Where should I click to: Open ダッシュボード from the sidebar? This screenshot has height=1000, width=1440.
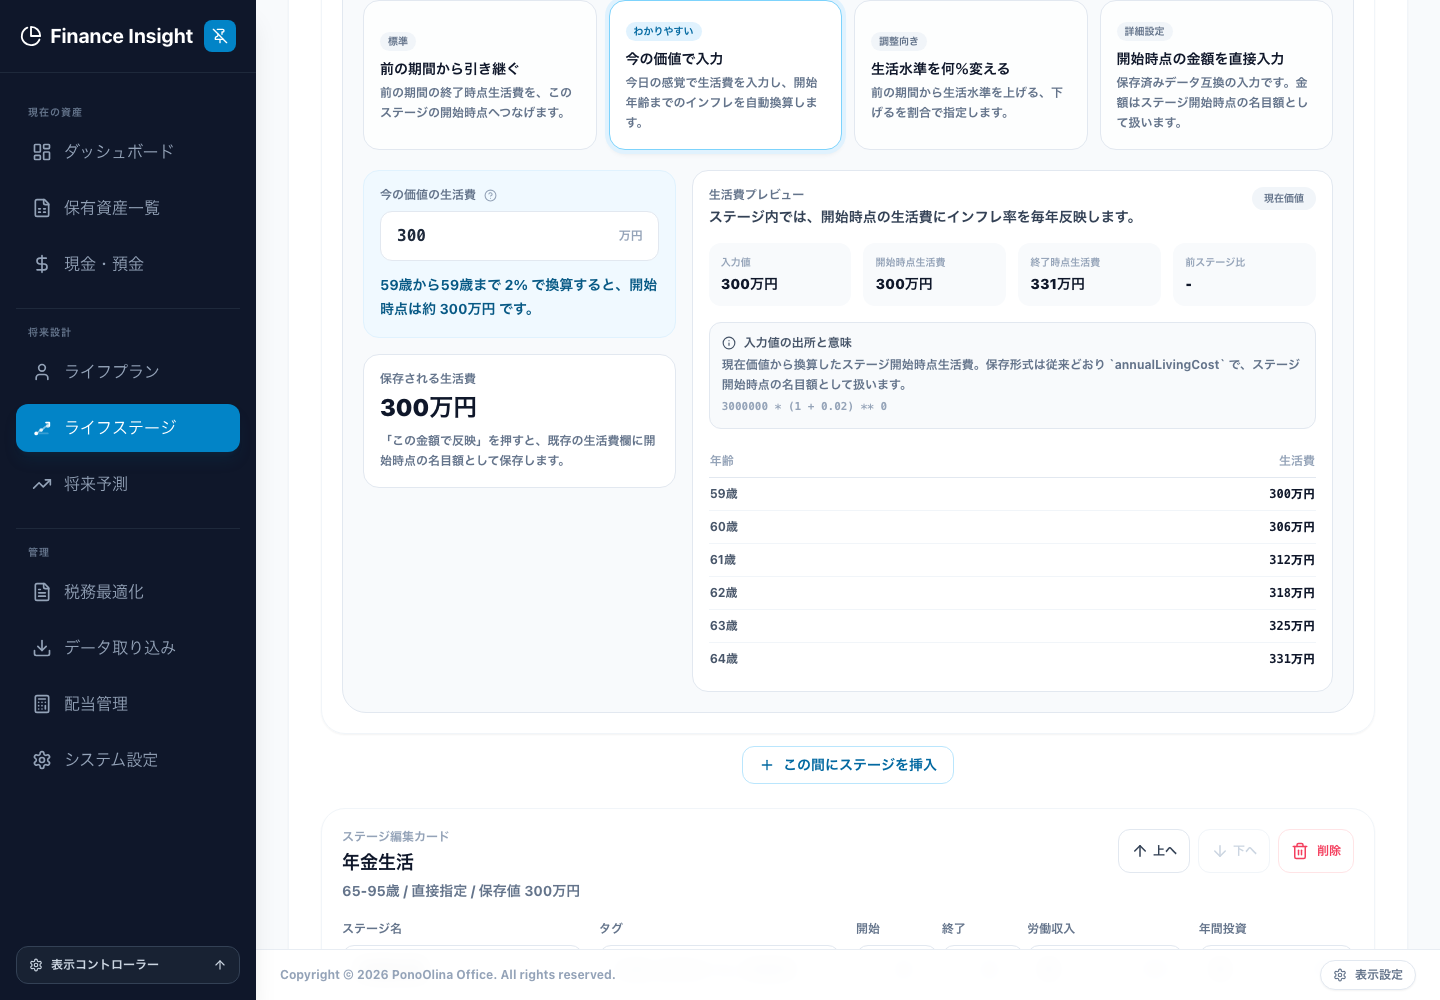(128, 152)
